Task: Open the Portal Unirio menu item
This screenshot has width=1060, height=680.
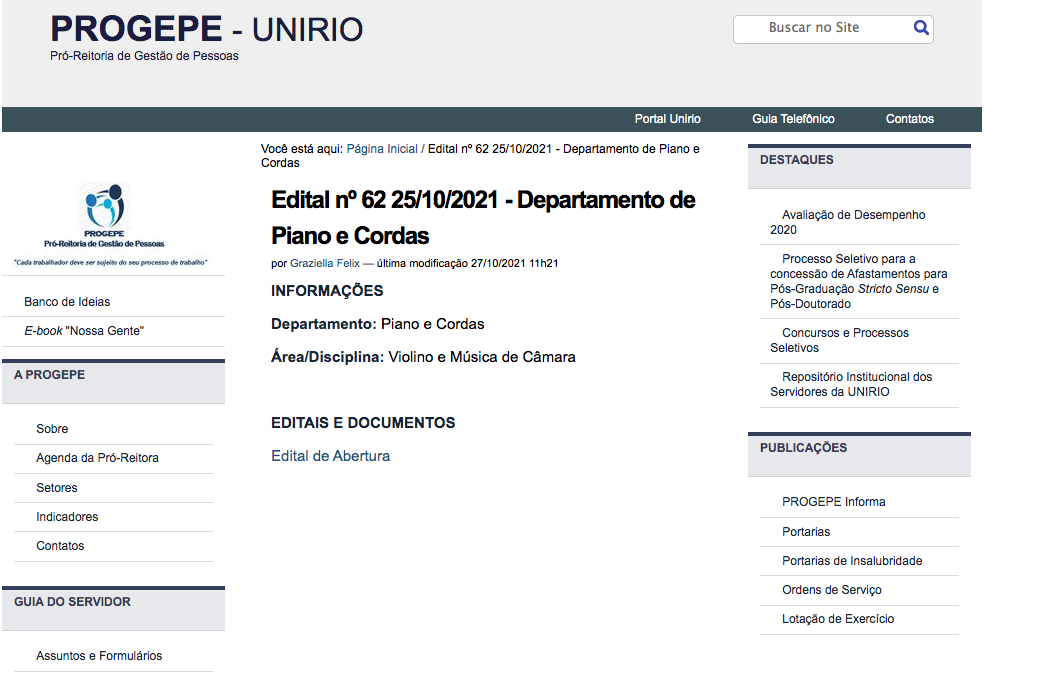Action: 667,118
